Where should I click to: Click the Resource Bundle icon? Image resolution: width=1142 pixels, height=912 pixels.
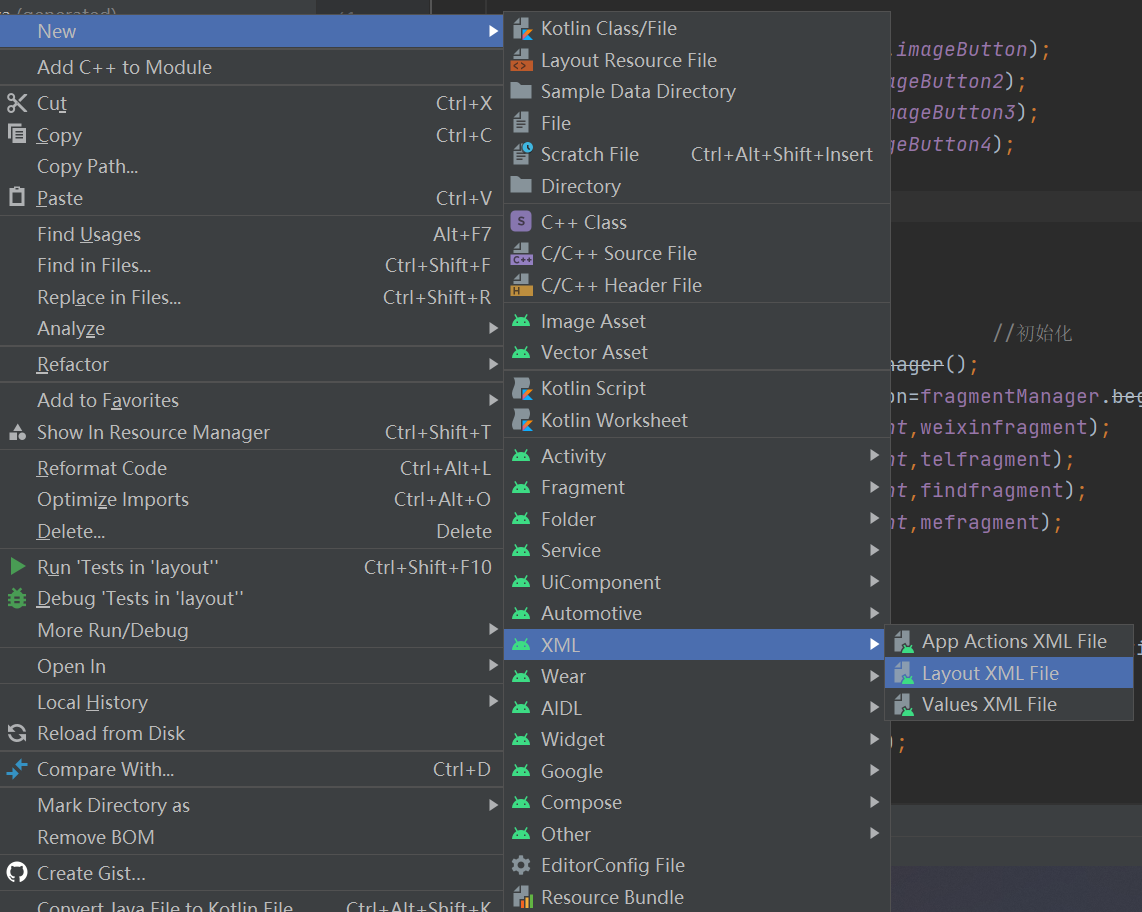click(x=521, y=897)
